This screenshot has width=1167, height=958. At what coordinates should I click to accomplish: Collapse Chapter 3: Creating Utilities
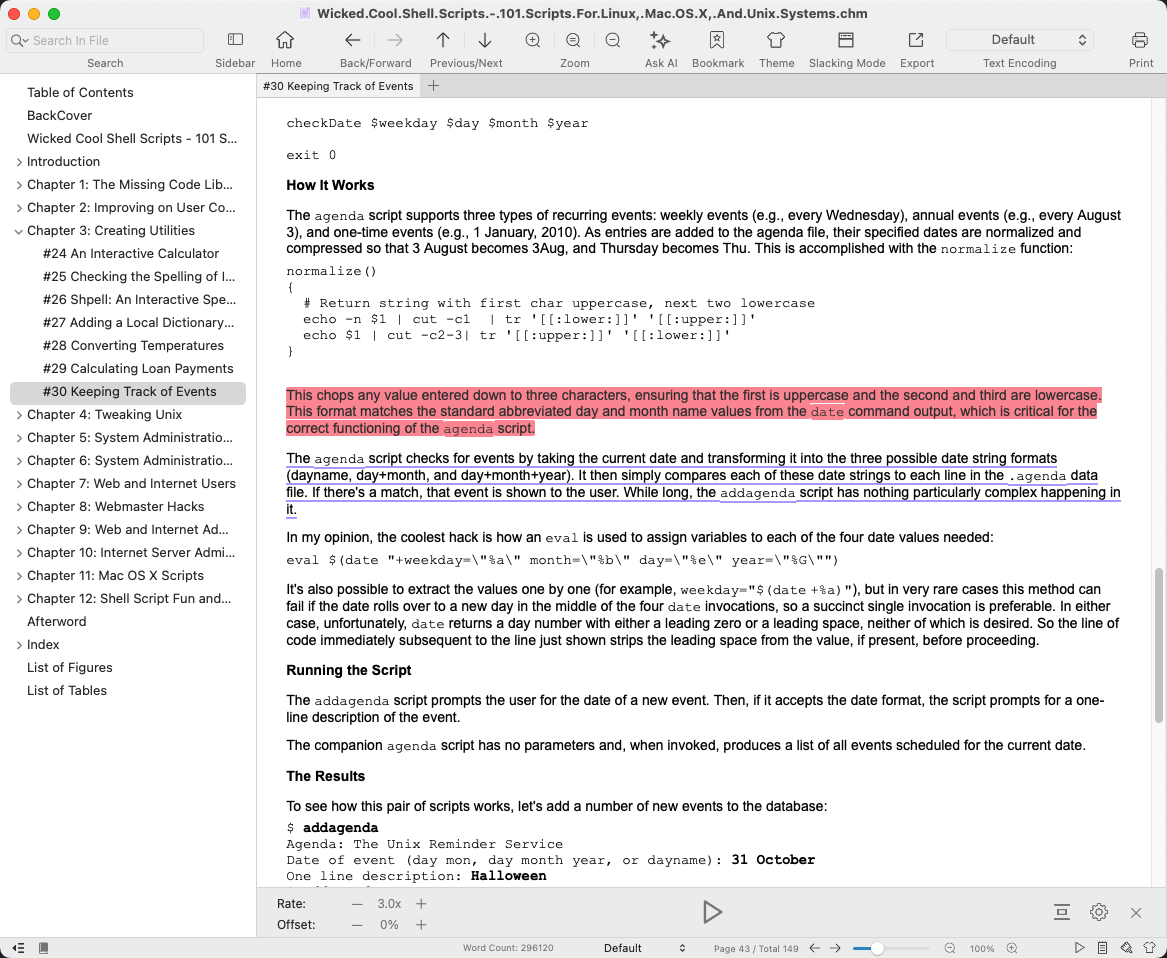(19, 231)
